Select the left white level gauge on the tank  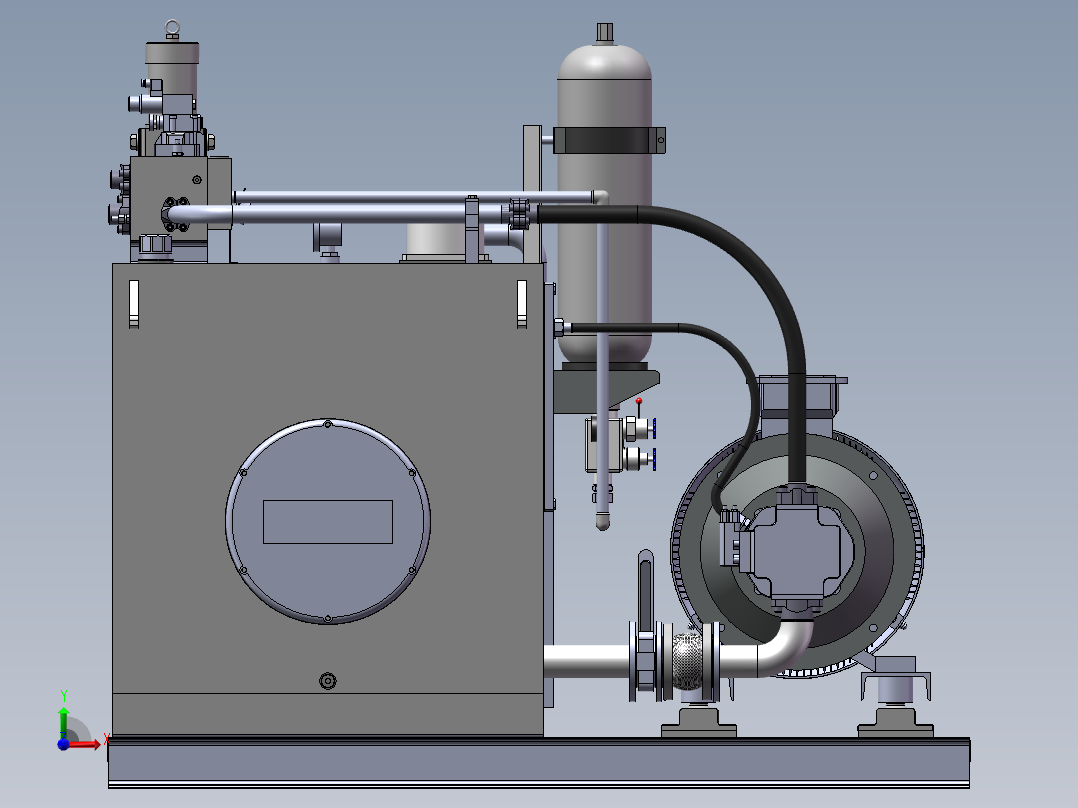point(134,303)
